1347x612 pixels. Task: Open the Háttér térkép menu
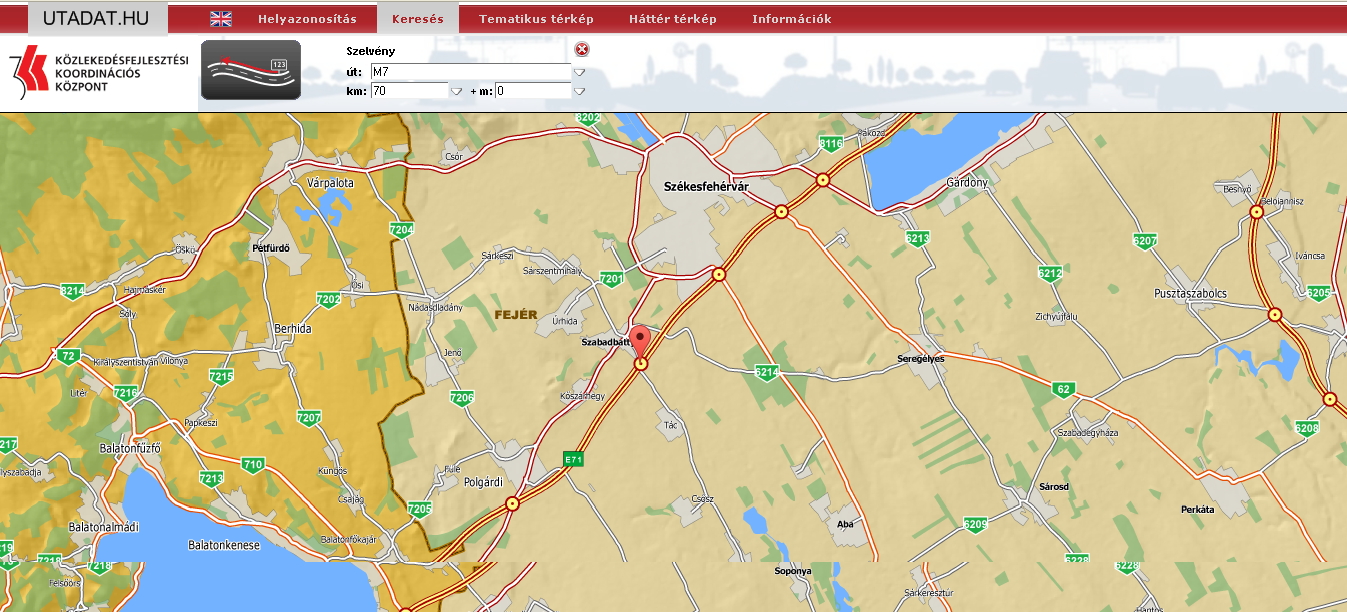pos(672,19)
